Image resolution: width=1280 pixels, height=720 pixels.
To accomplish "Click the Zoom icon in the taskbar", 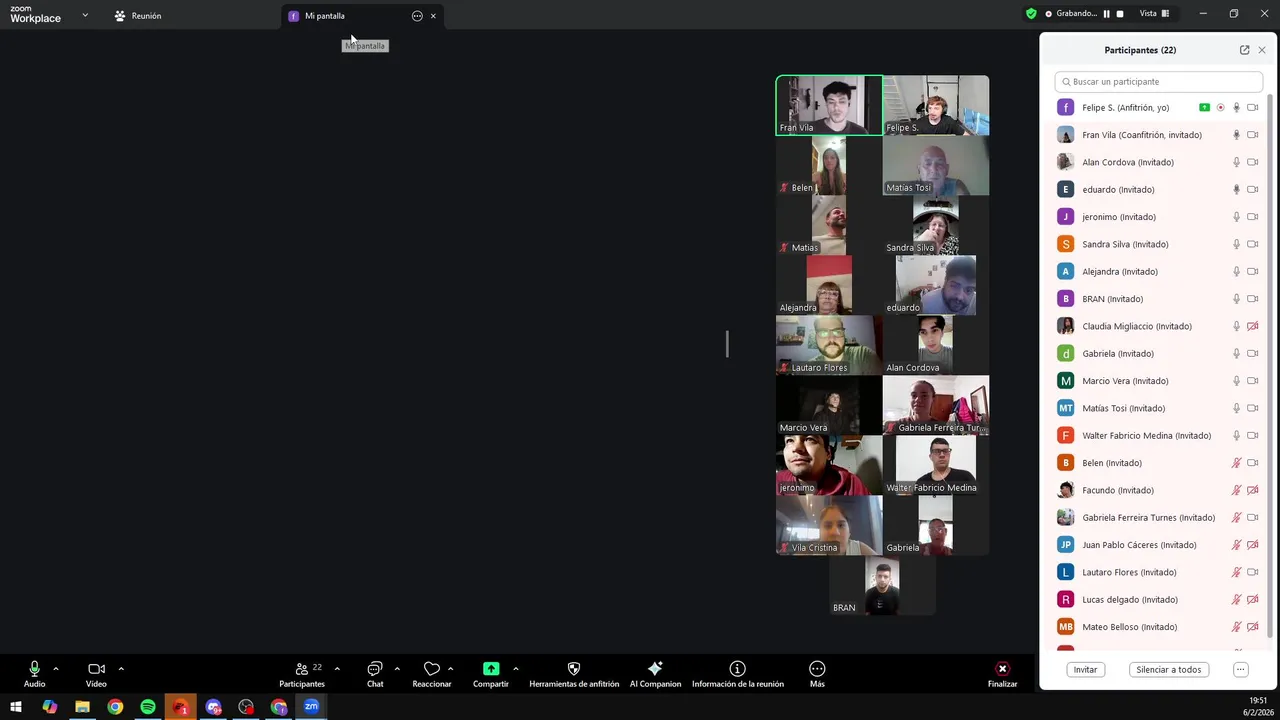I will (x=311, y=707).
